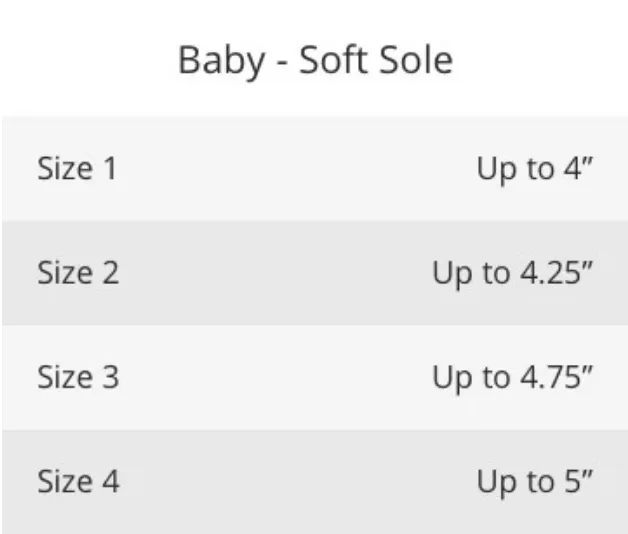Click the word "Soft" in the title
Screen dimensions: 628x534
point(333,60)
